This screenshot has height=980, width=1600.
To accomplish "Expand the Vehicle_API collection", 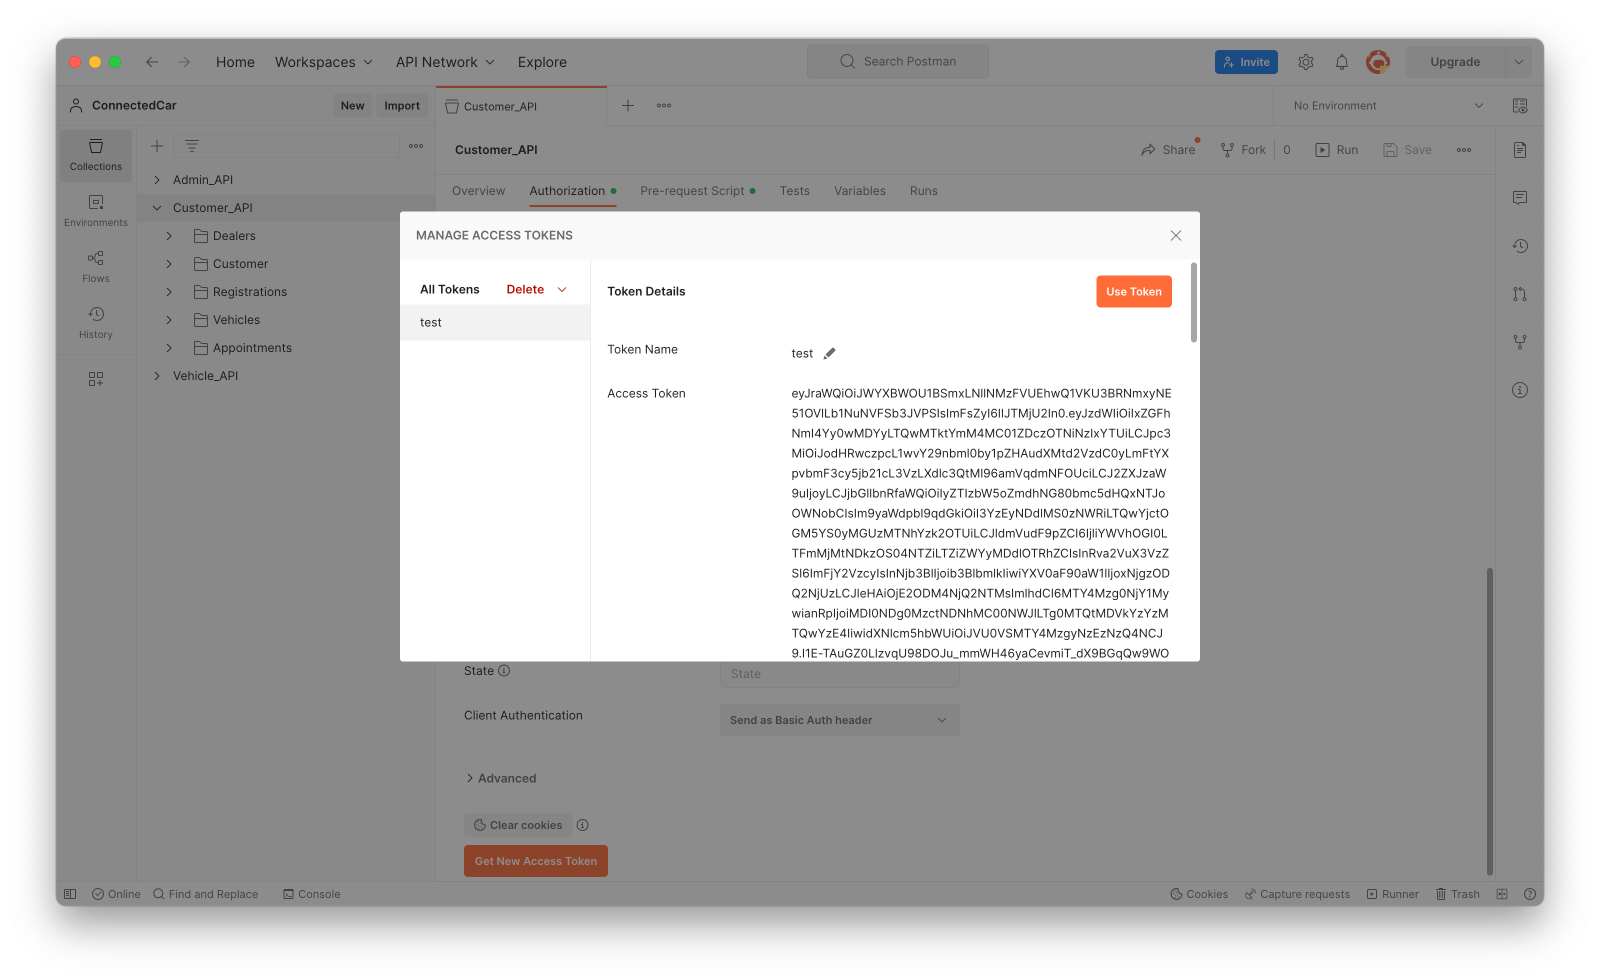I will 157,376.
